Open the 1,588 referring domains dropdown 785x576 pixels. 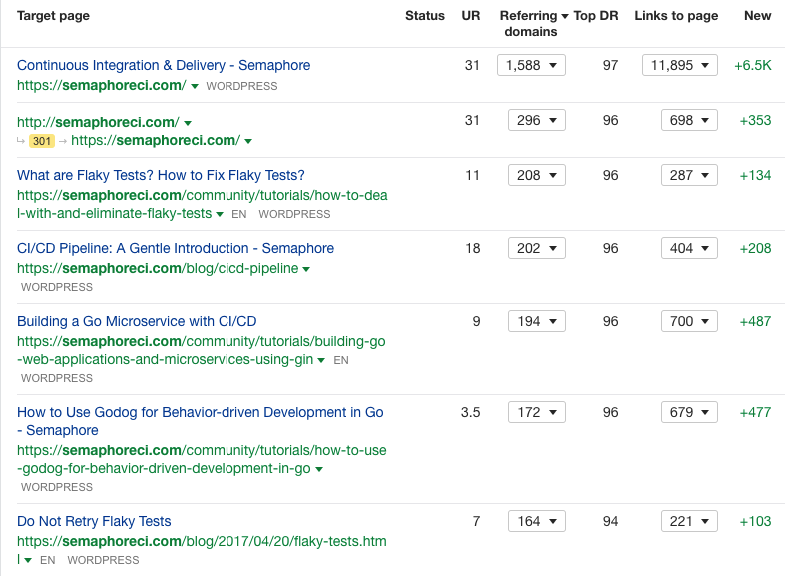[531, 65]
